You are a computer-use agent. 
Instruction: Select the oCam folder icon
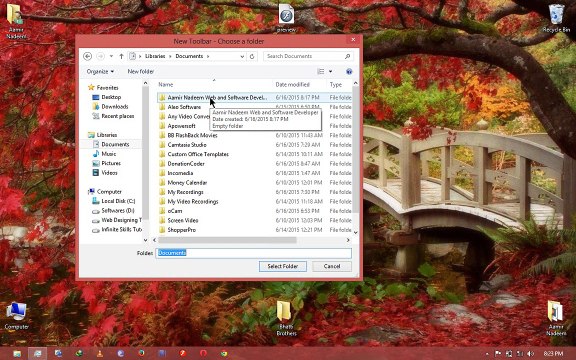[162, 211]
